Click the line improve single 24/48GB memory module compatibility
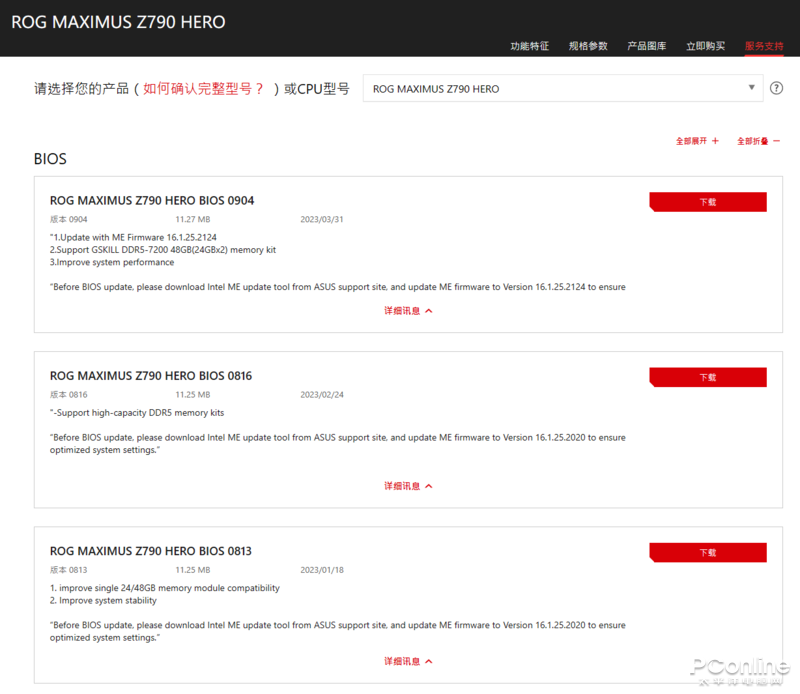 coord(164,588)
